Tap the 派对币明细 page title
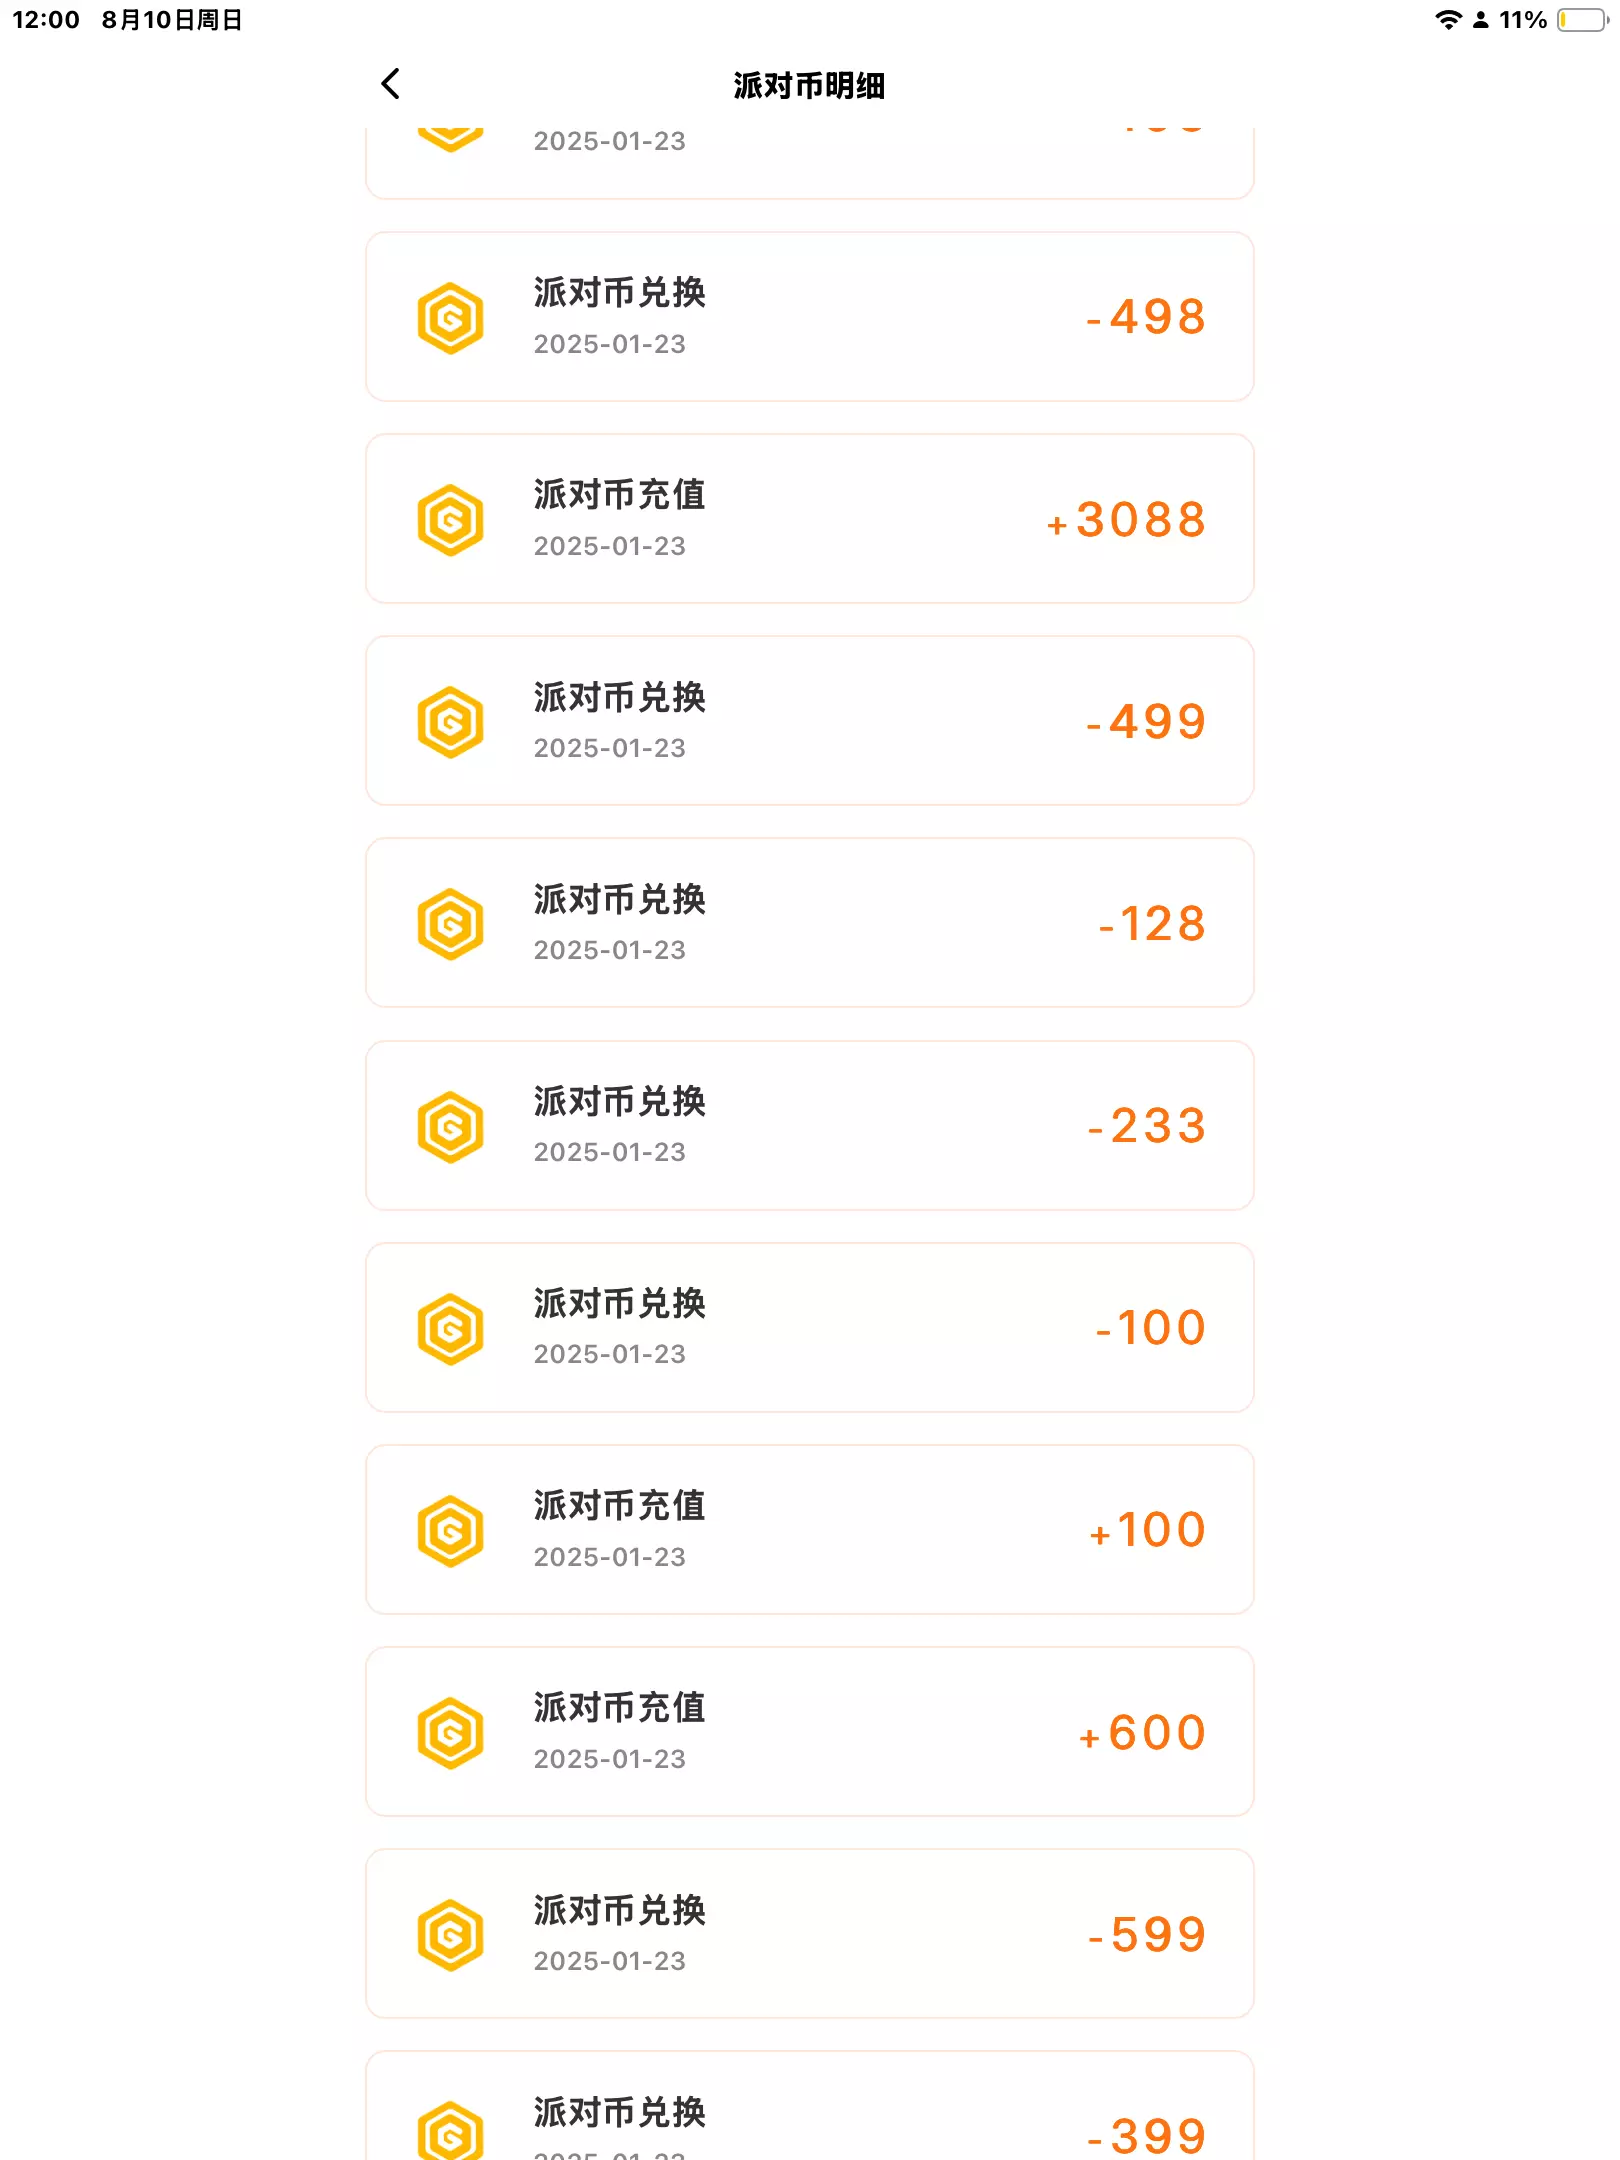Screen dimensions: 1620x2160 [x=809, y=86]
